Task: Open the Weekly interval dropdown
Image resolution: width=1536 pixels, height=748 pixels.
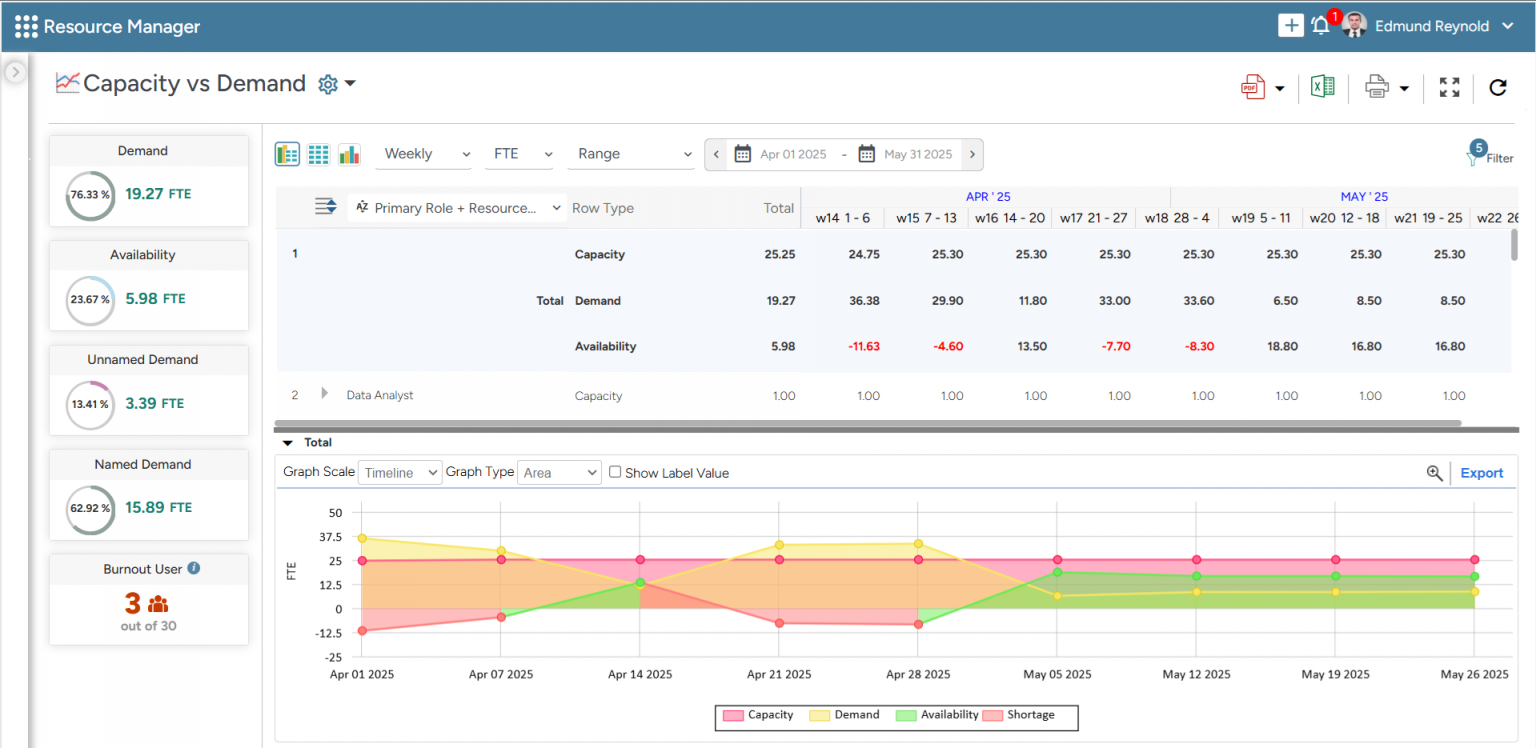Action: [423, 154]
